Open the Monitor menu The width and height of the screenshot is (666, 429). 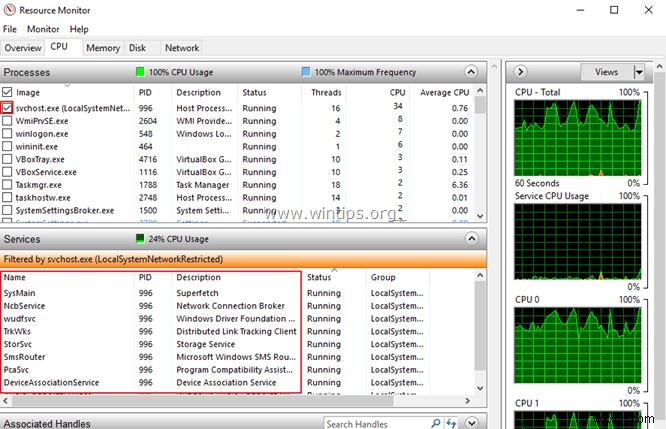point(43,29)
